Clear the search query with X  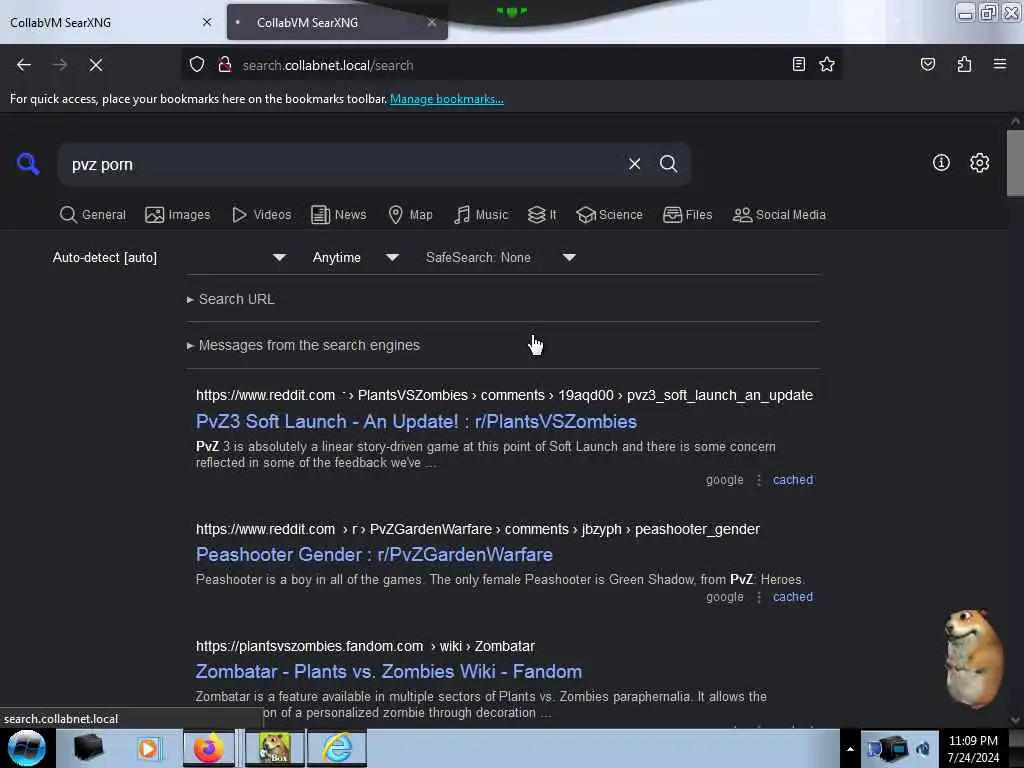pyautogui.click(x=634, y=164)
